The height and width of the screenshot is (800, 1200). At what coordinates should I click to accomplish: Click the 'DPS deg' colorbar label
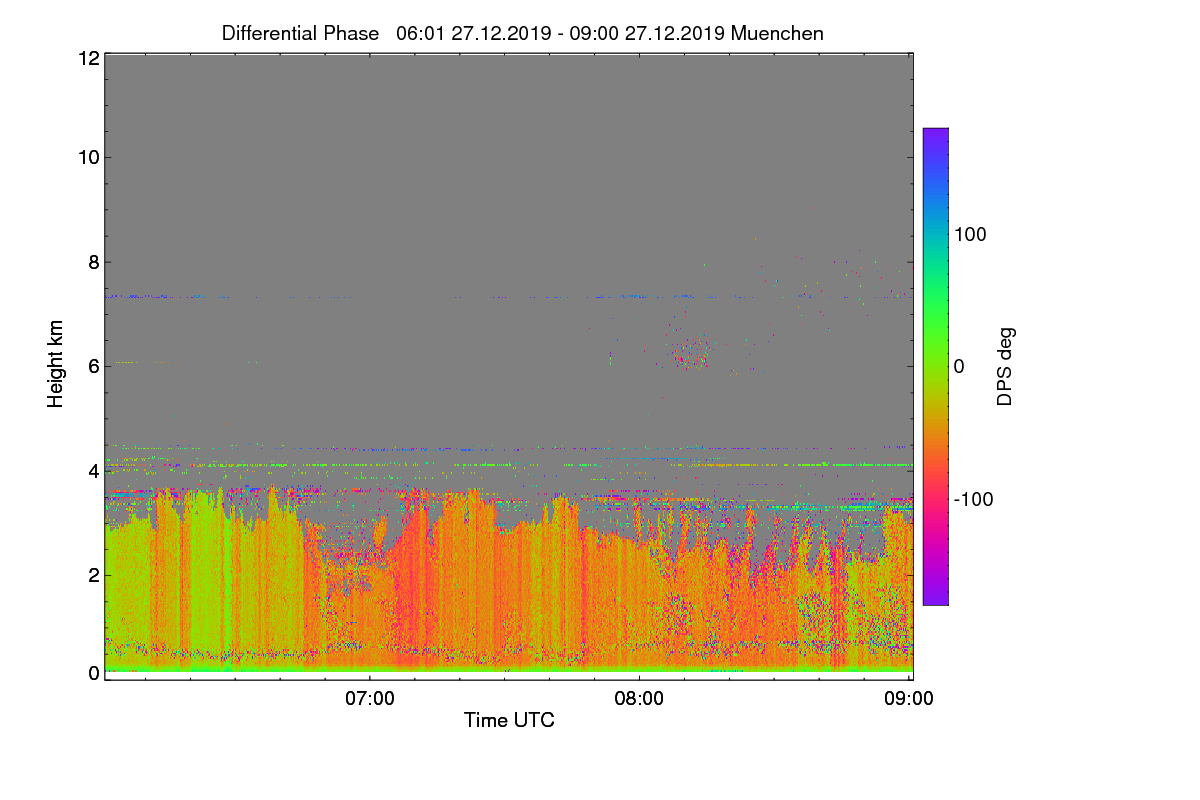coord(1005,366)
